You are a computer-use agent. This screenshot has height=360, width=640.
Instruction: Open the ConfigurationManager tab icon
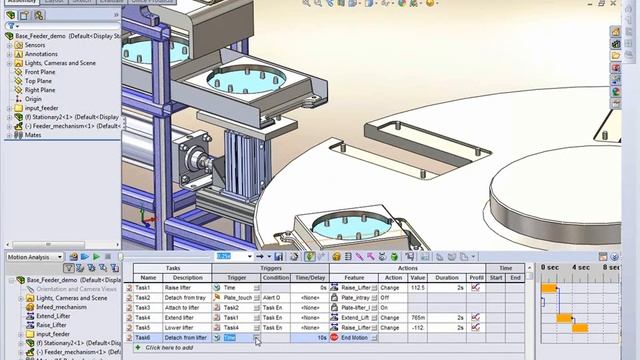coord(39,16)
